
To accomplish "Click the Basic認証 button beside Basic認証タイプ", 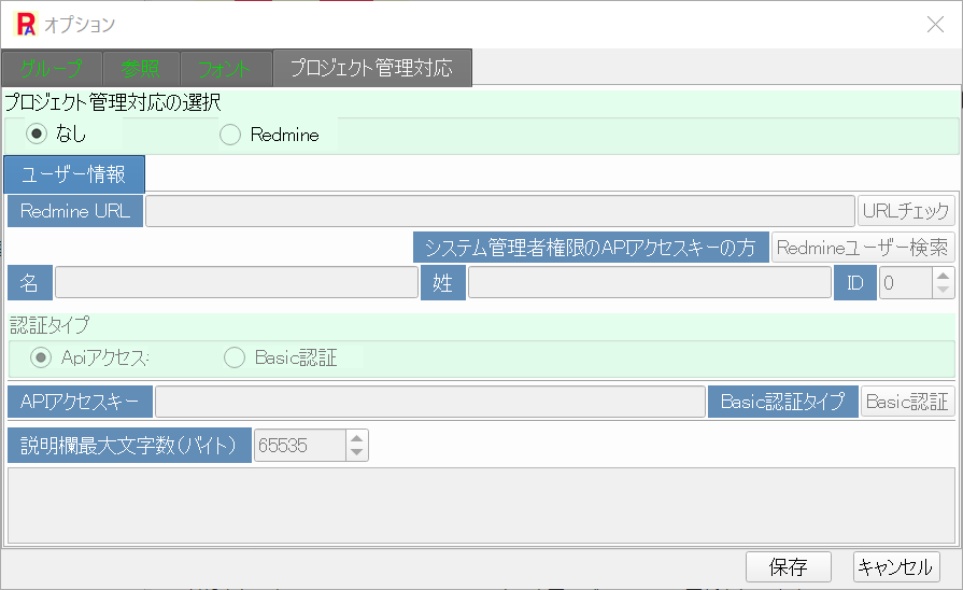I will click(x=907, y=402).
